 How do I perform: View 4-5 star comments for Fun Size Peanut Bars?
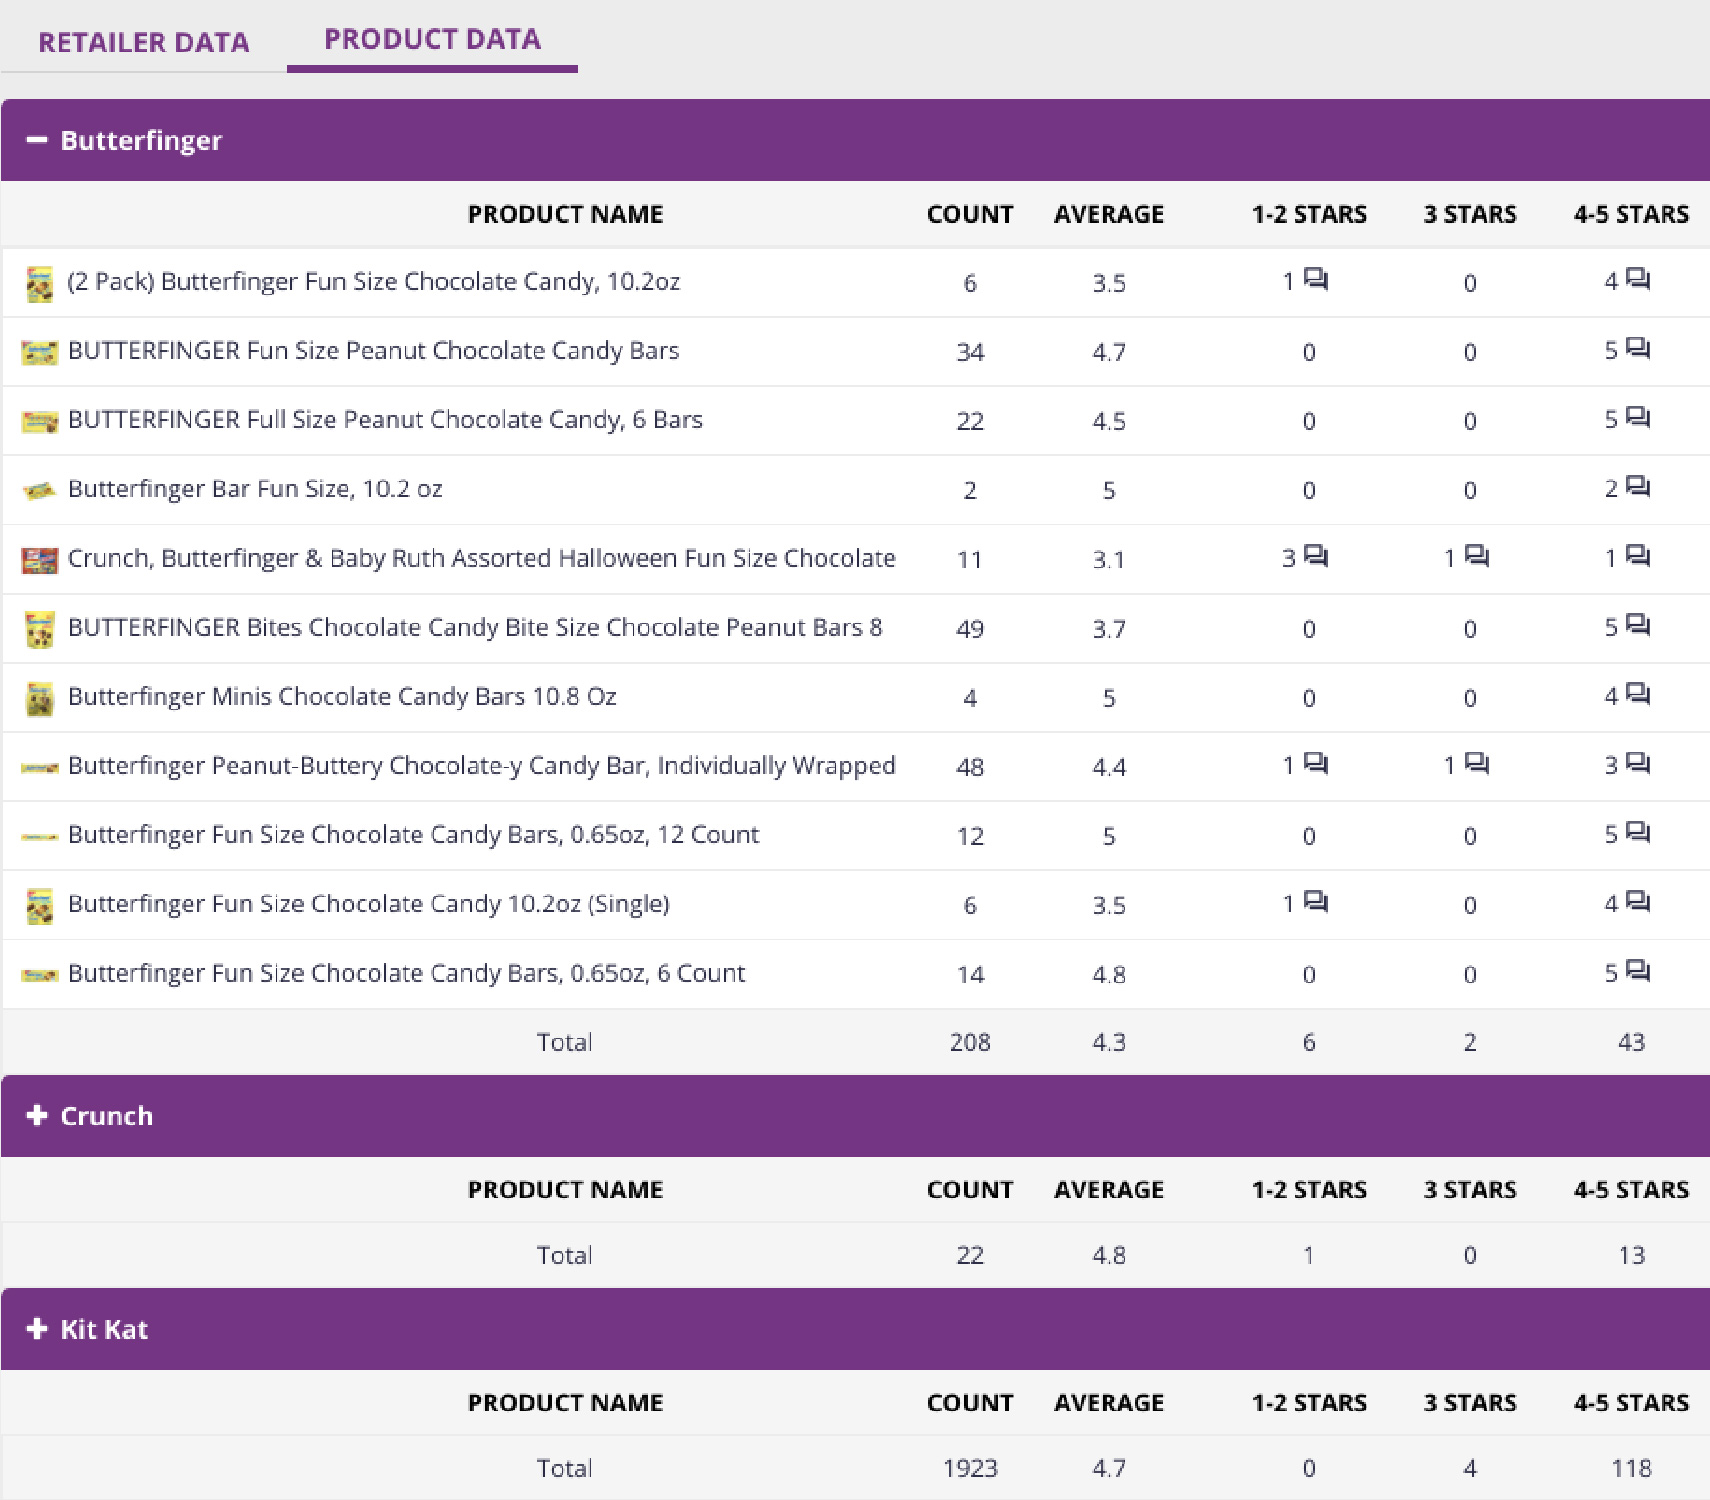[x=1638, y=348]
